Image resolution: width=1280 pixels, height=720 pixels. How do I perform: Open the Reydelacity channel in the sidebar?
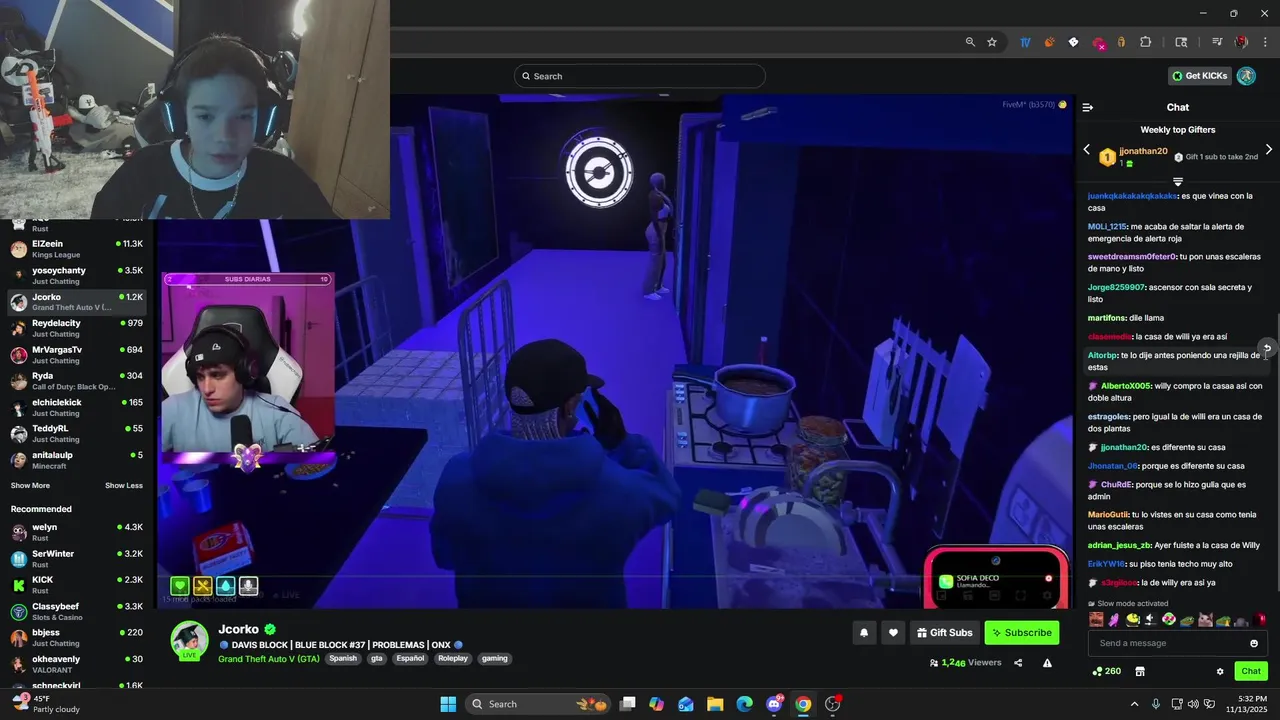(x=77, y=328)
